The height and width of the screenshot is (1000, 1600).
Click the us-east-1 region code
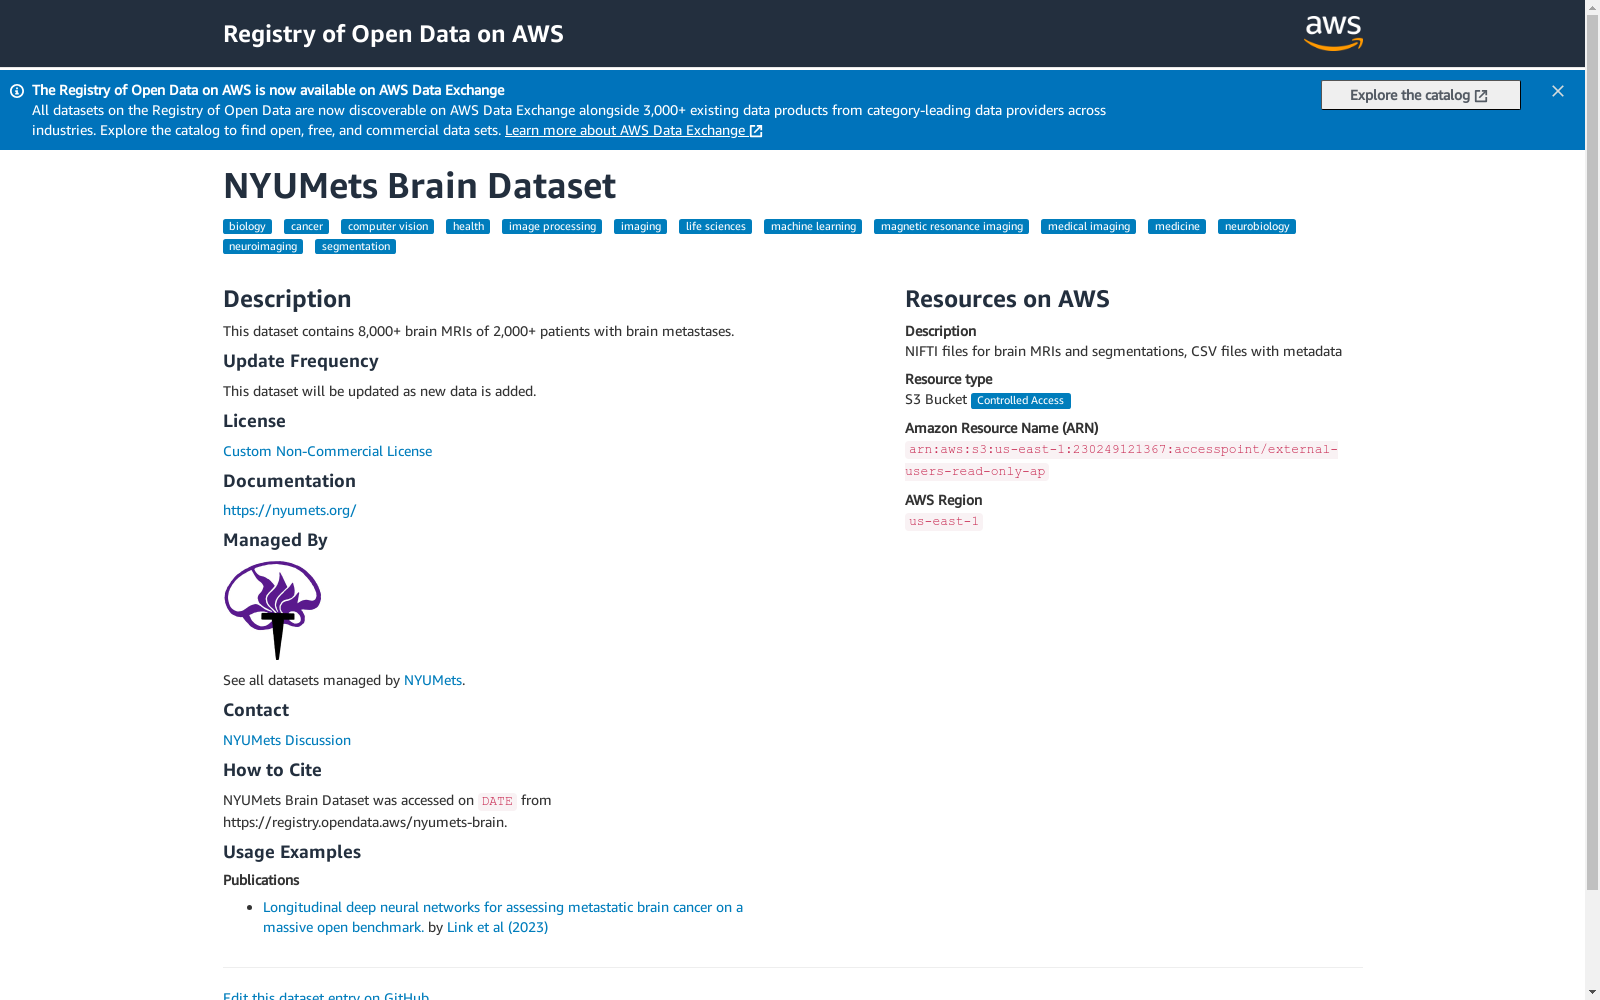pyautogui.click(x=944, y=521)
